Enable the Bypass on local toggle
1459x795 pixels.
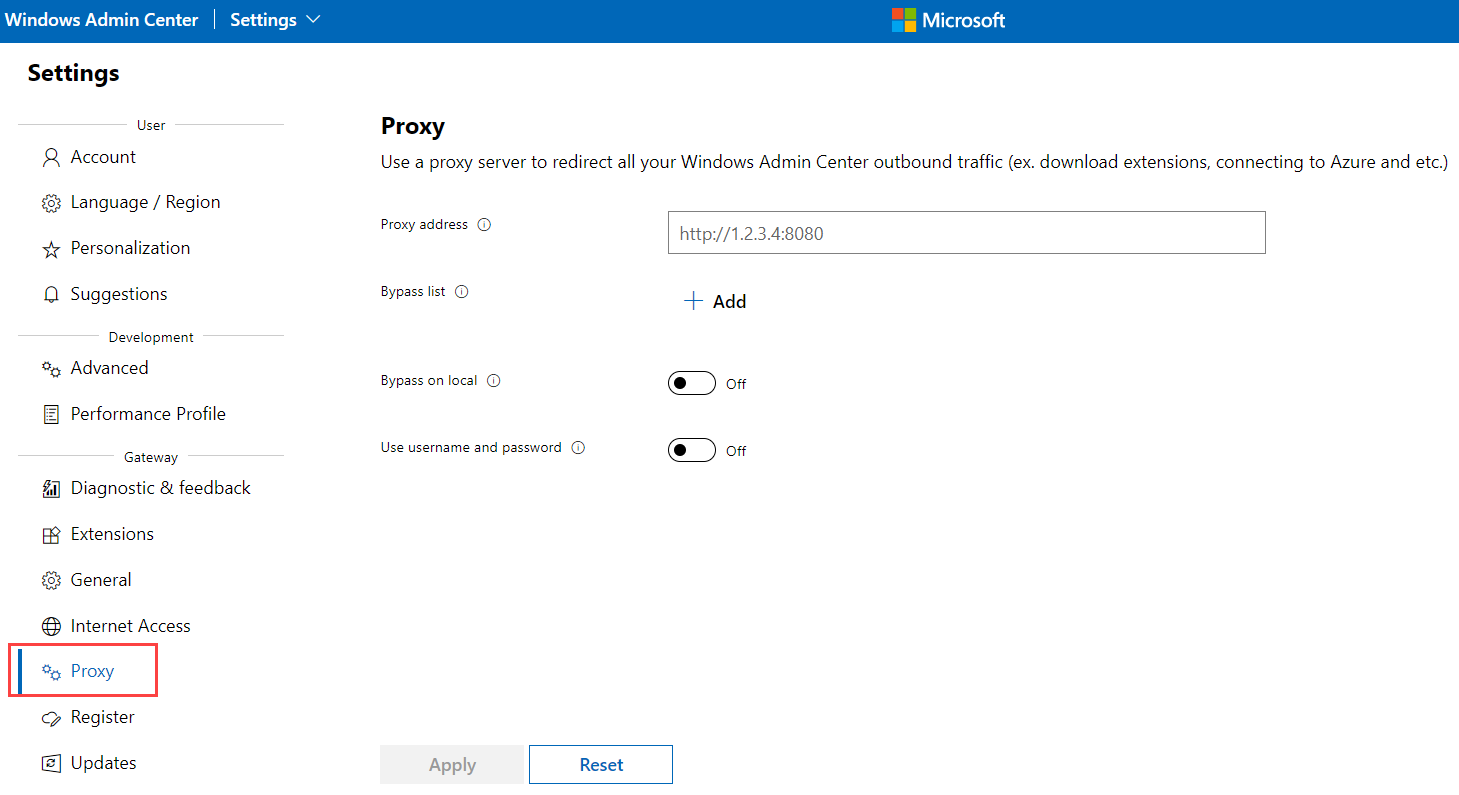point(691,383)
